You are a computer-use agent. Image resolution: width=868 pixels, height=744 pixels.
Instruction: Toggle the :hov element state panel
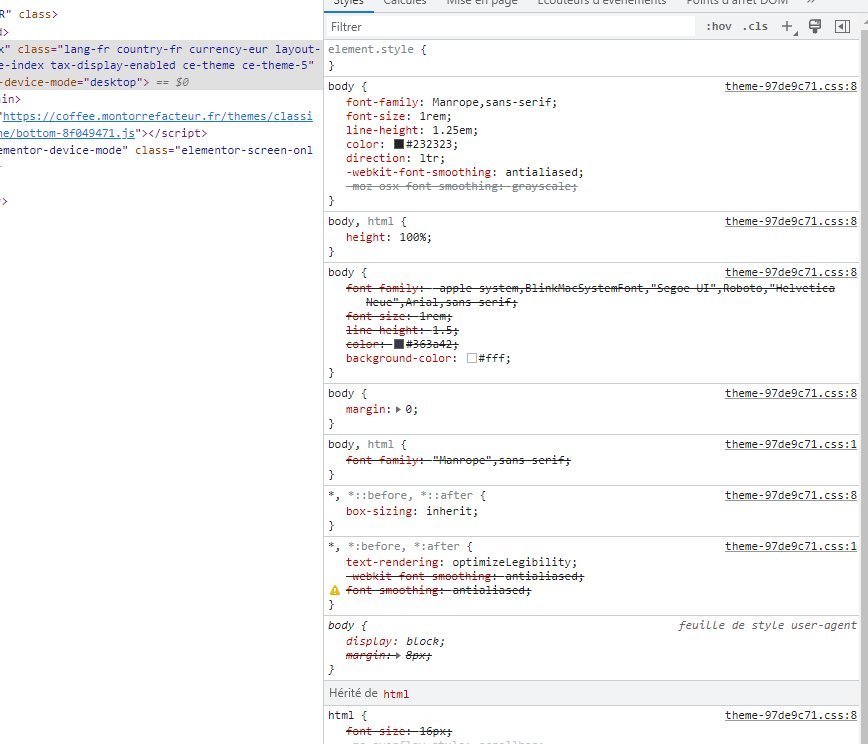[x=719, y=27]
